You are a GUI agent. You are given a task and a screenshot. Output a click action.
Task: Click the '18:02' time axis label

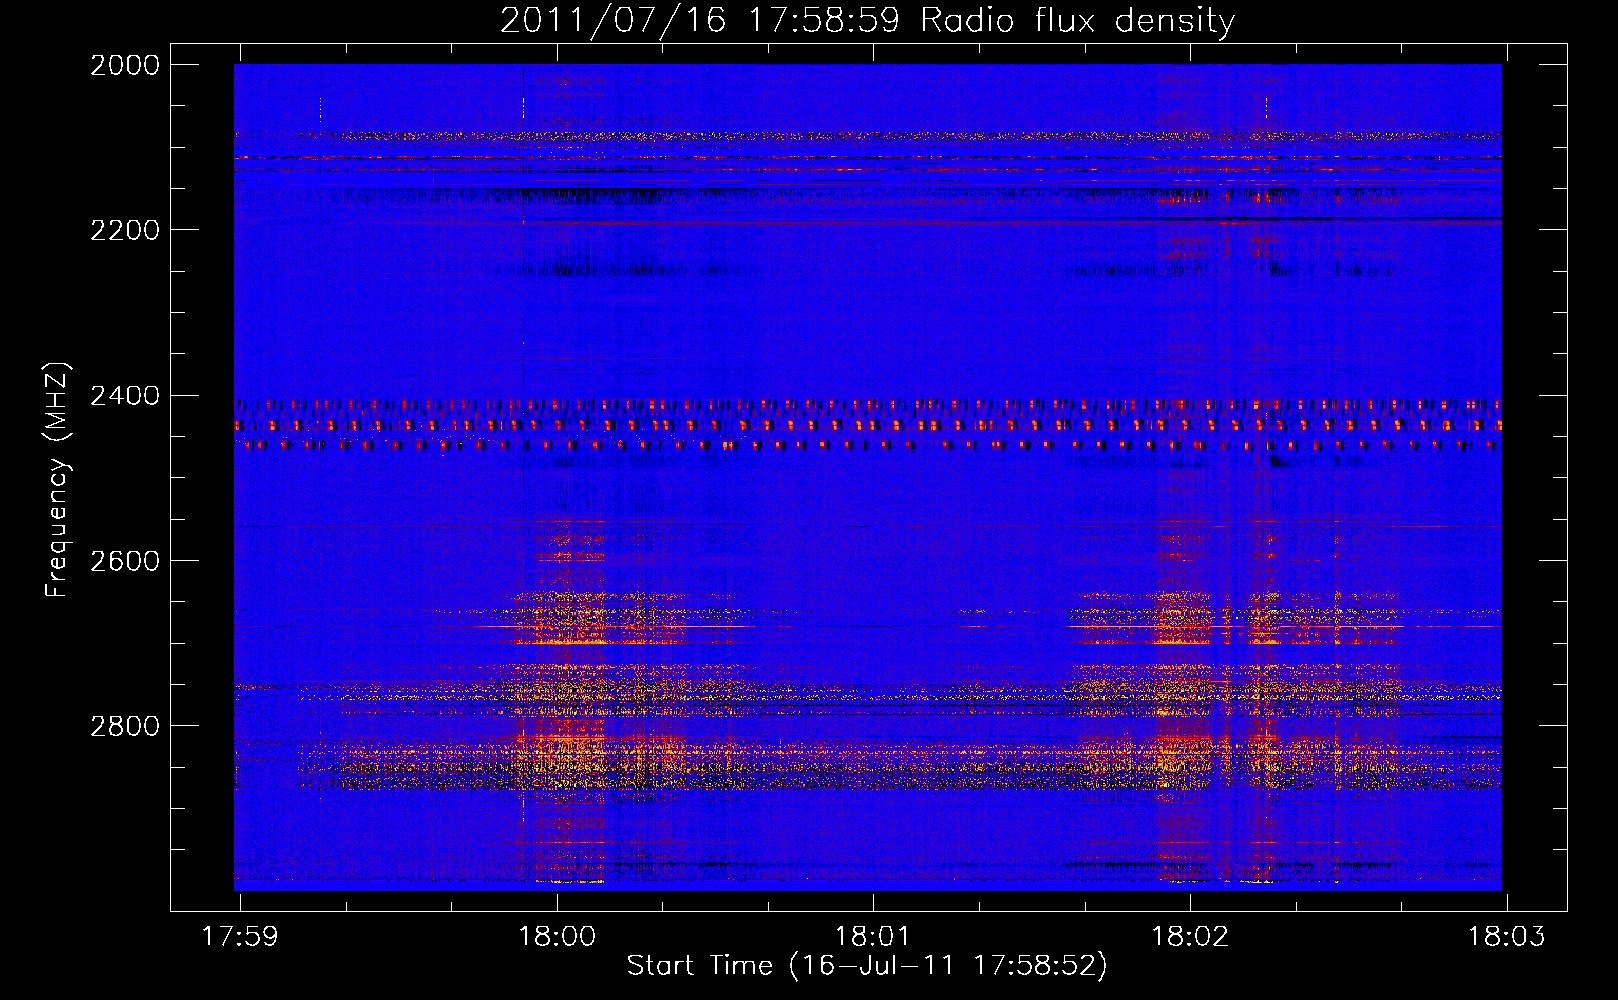pyautogui.click(x=1190, y=936)
